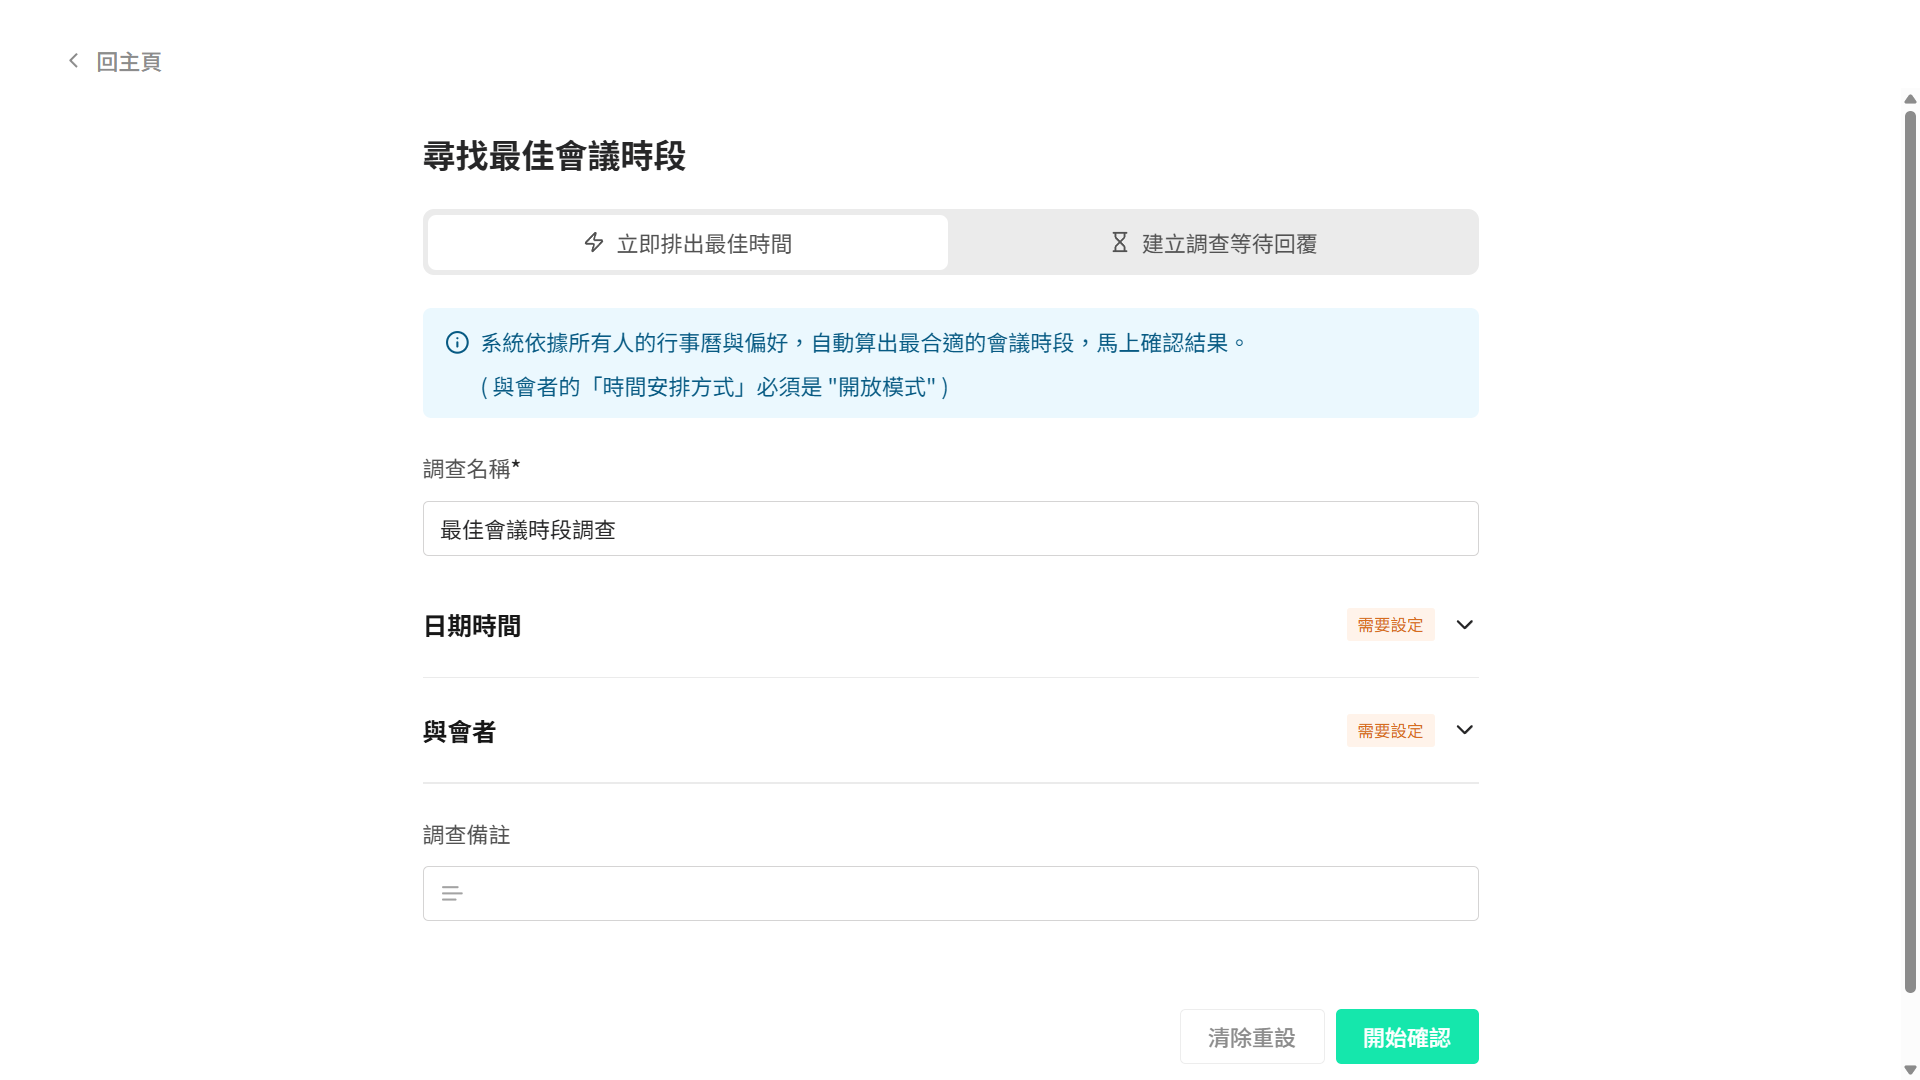
Task: Click the lightning icon on 立即排出最佳時間 tab
Action: [x=593, y=243]
